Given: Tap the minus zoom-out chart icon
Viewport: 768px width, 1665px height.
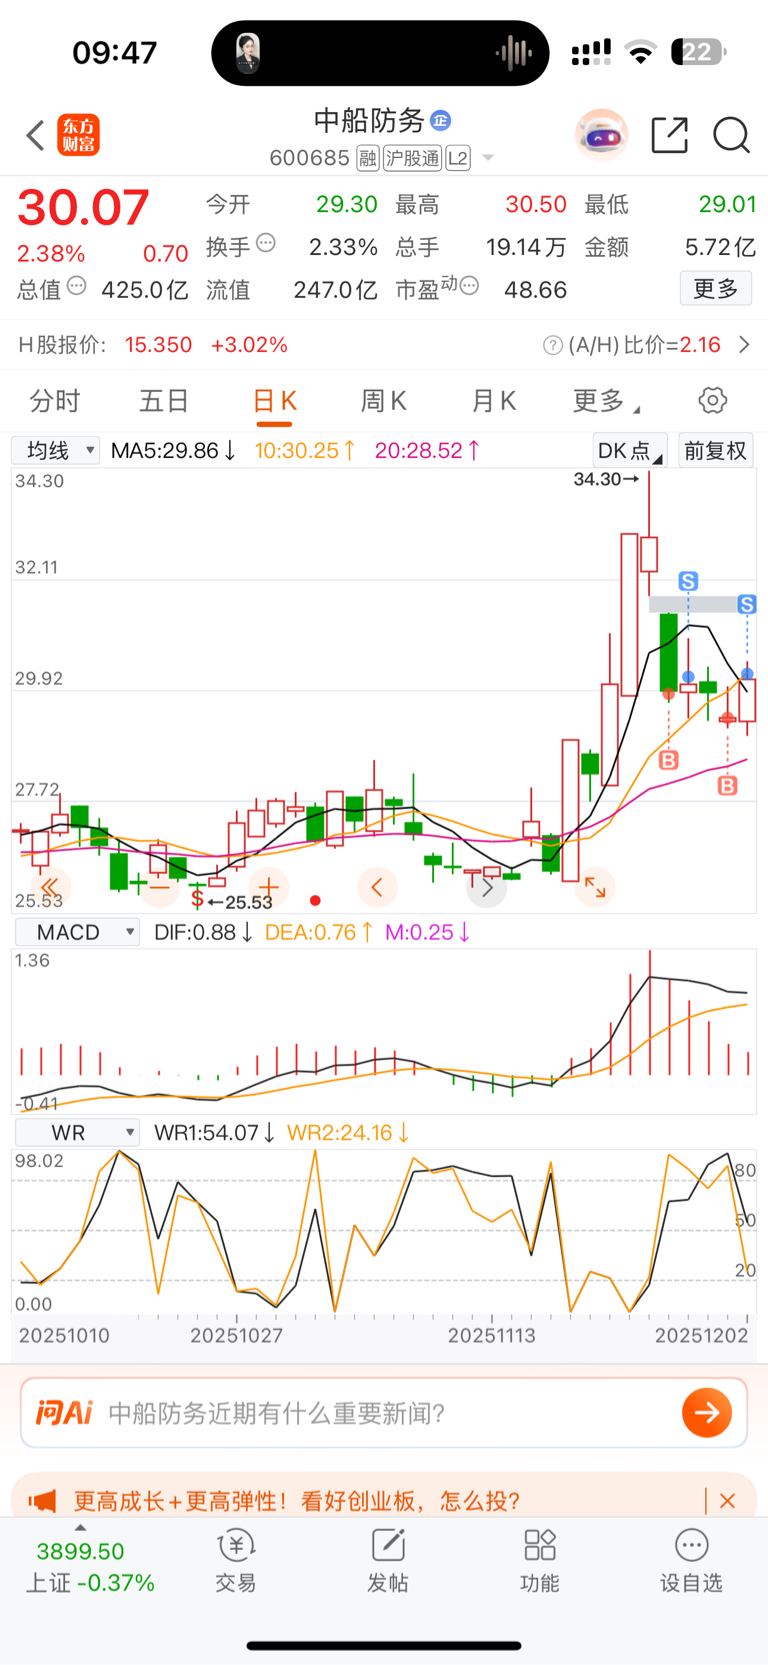Looking at the screenshot, I should click(x=160, y=887).
